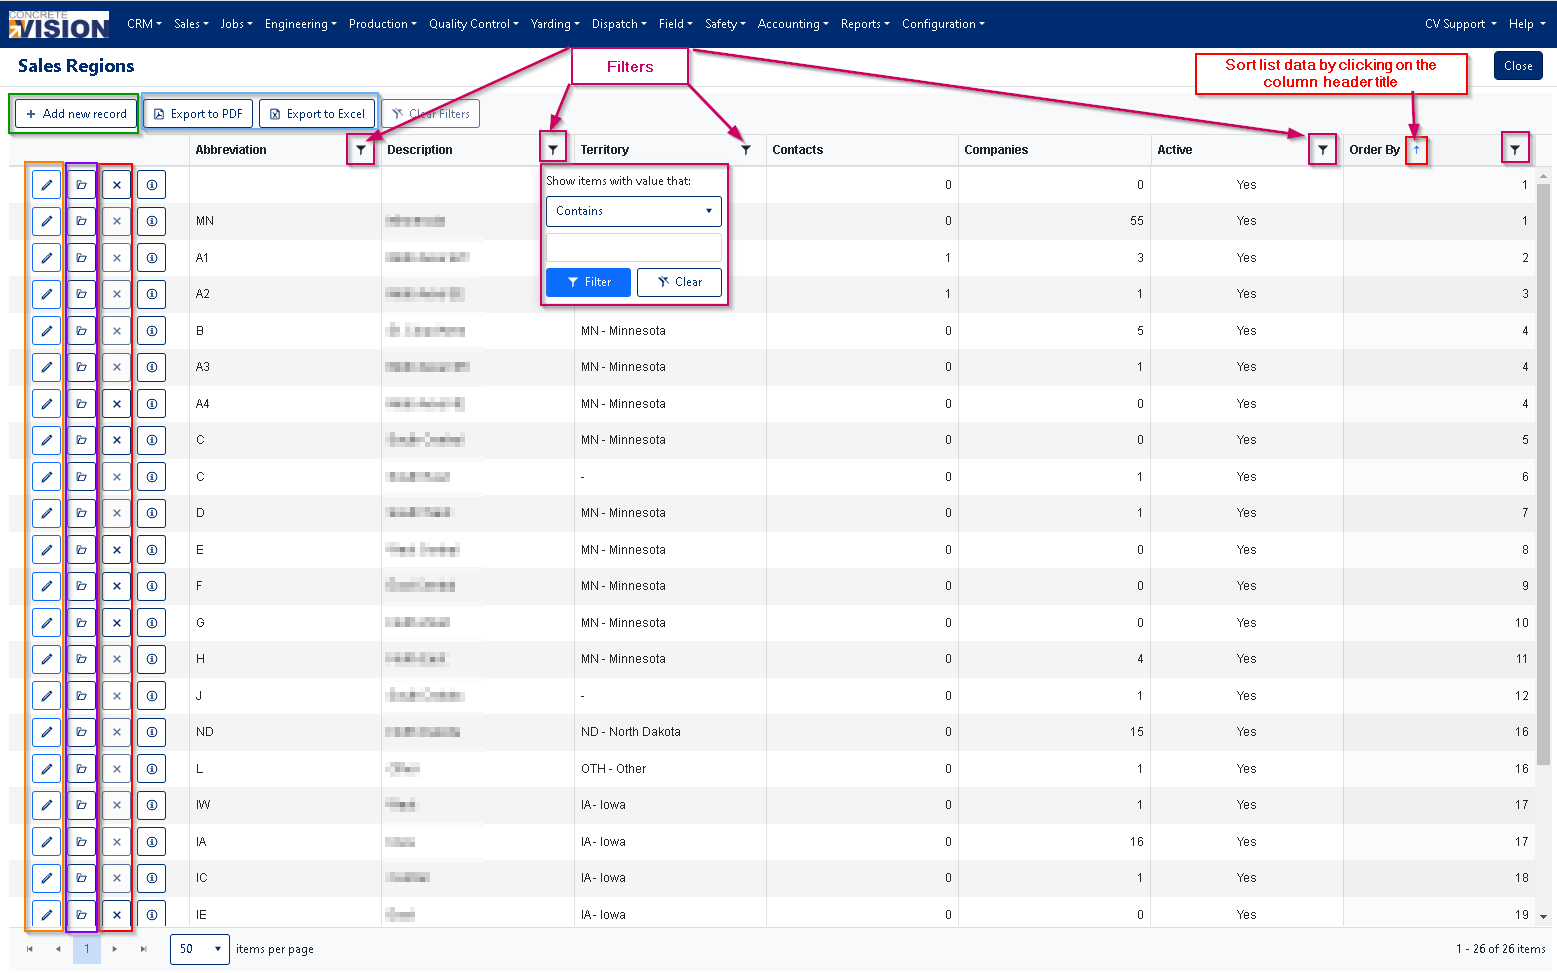The image size is (1557, 973).
Task: Open the Jobs menu
Action: [236, 24]
